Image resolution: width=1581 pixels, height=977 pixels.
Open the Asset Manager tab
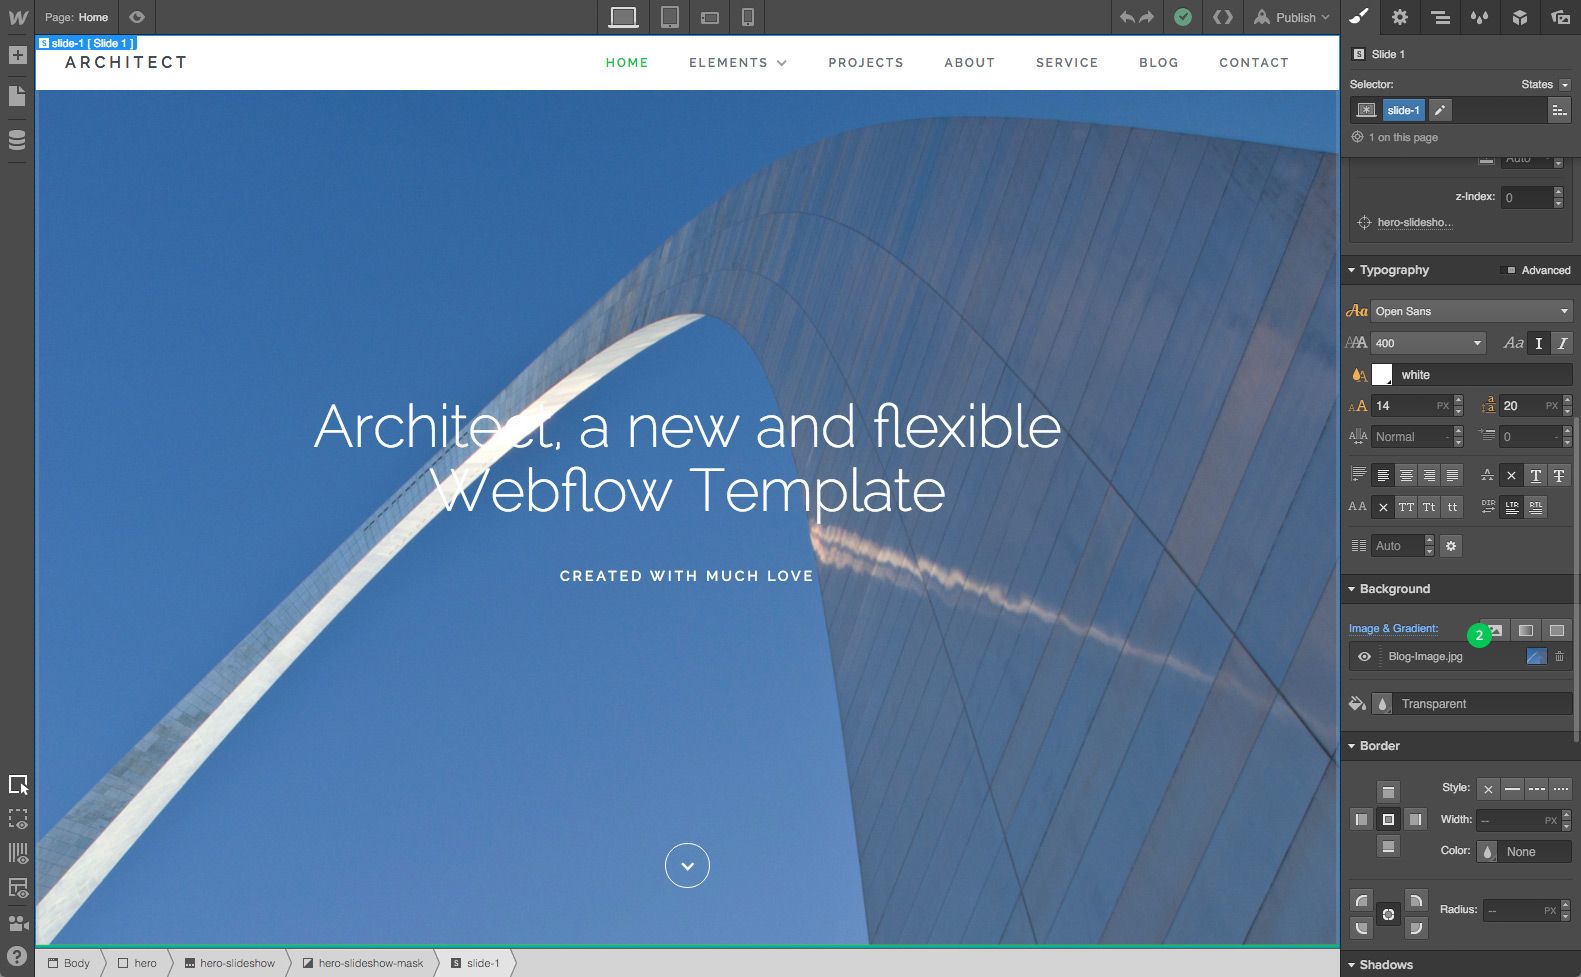tap(1560, 17)
